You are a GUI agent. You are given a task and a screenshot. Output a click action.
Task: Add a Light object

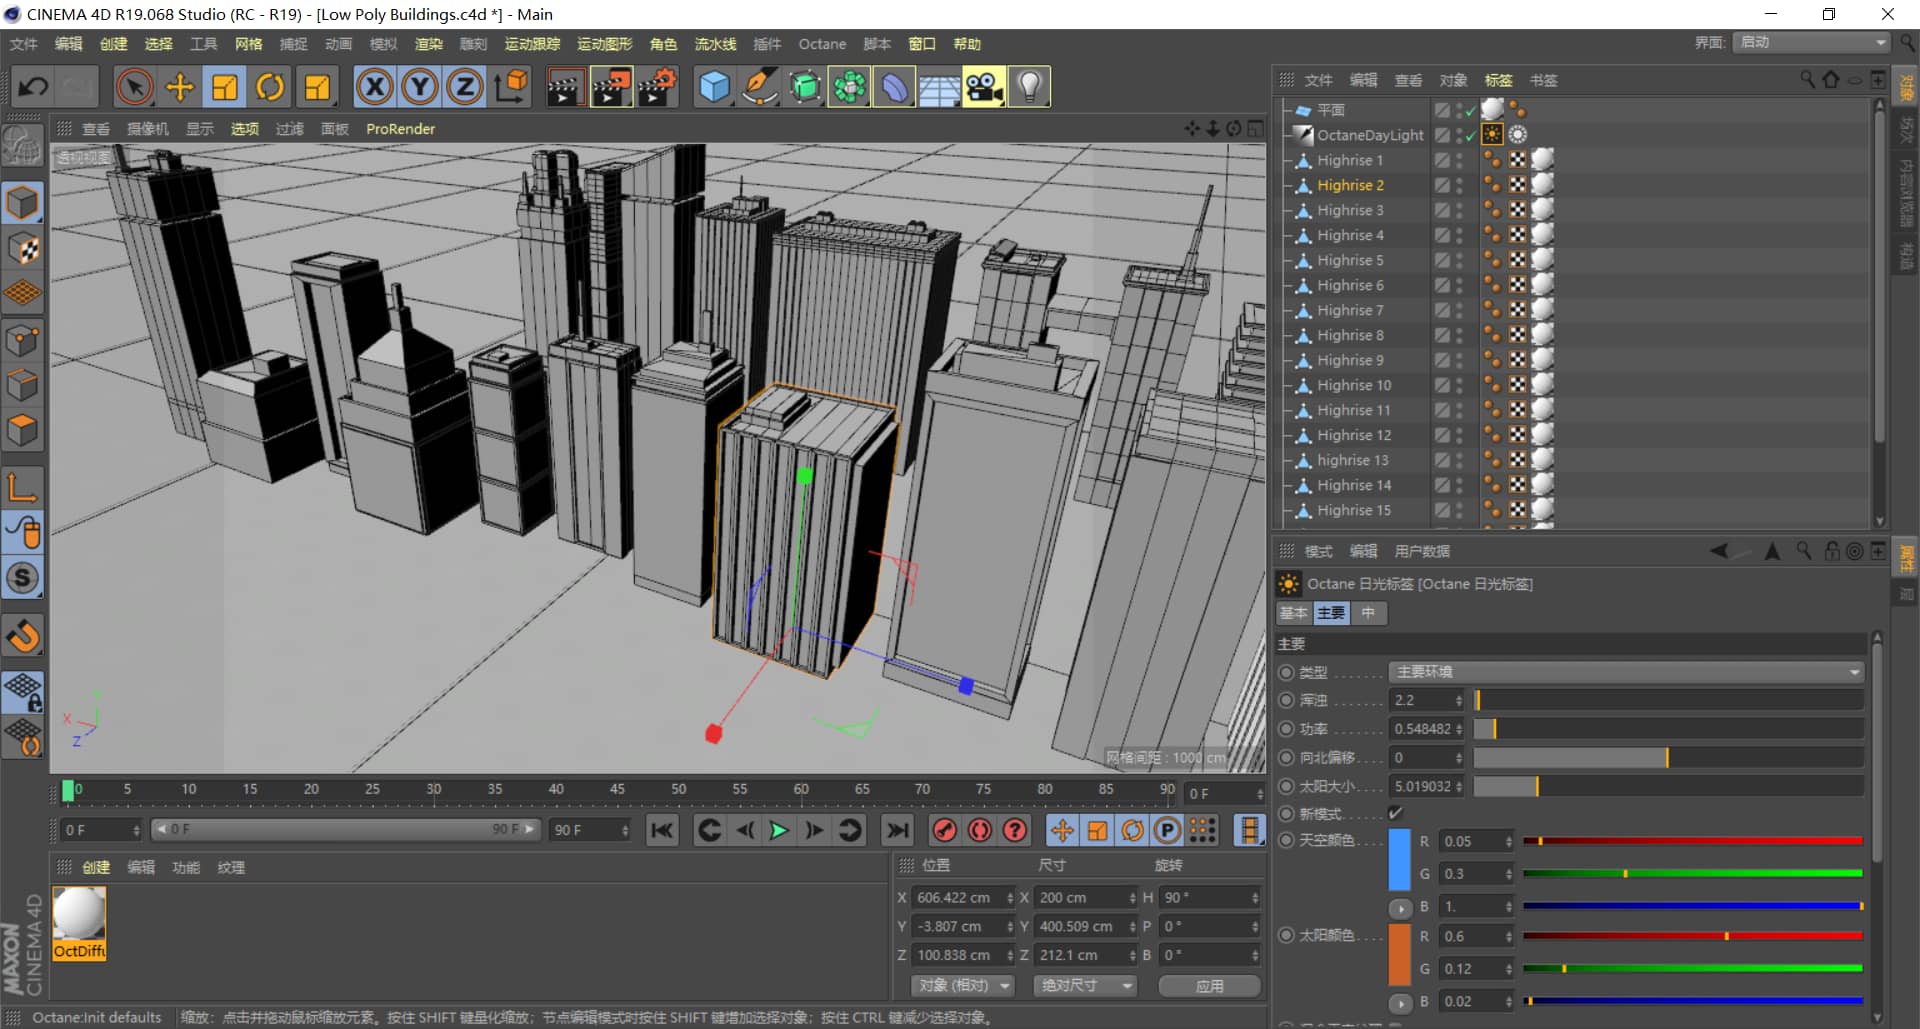tap(1029, 87)
